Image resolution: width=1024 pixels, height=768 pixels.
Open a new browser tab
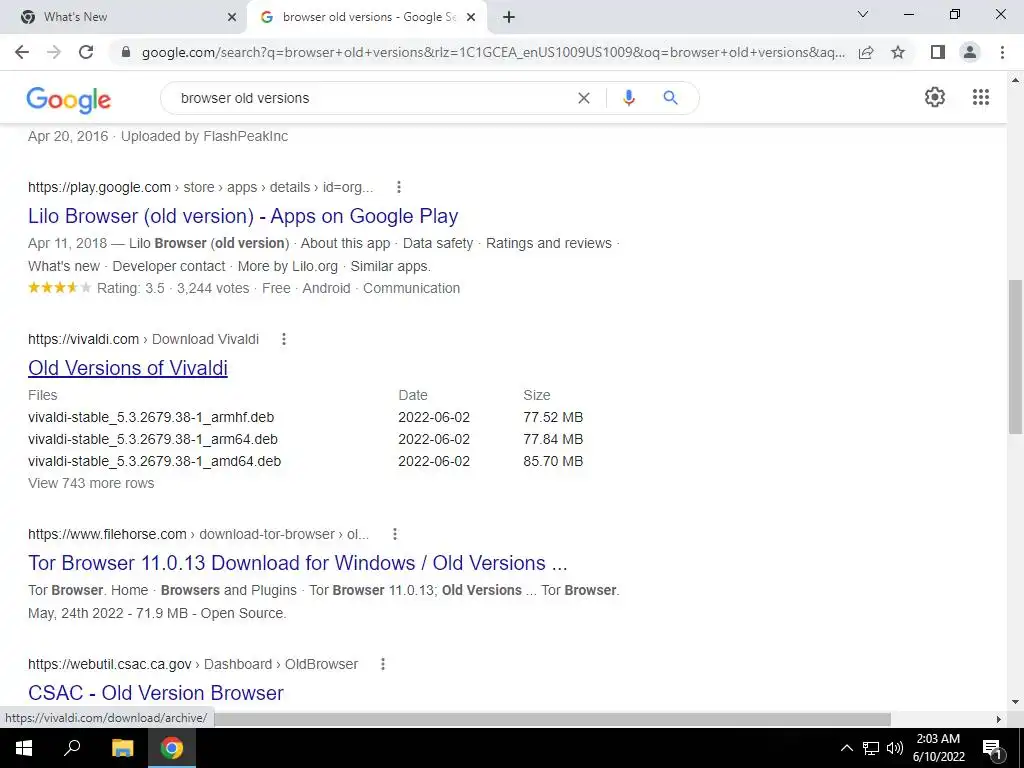pyautogui.click(x=509, y=17)
